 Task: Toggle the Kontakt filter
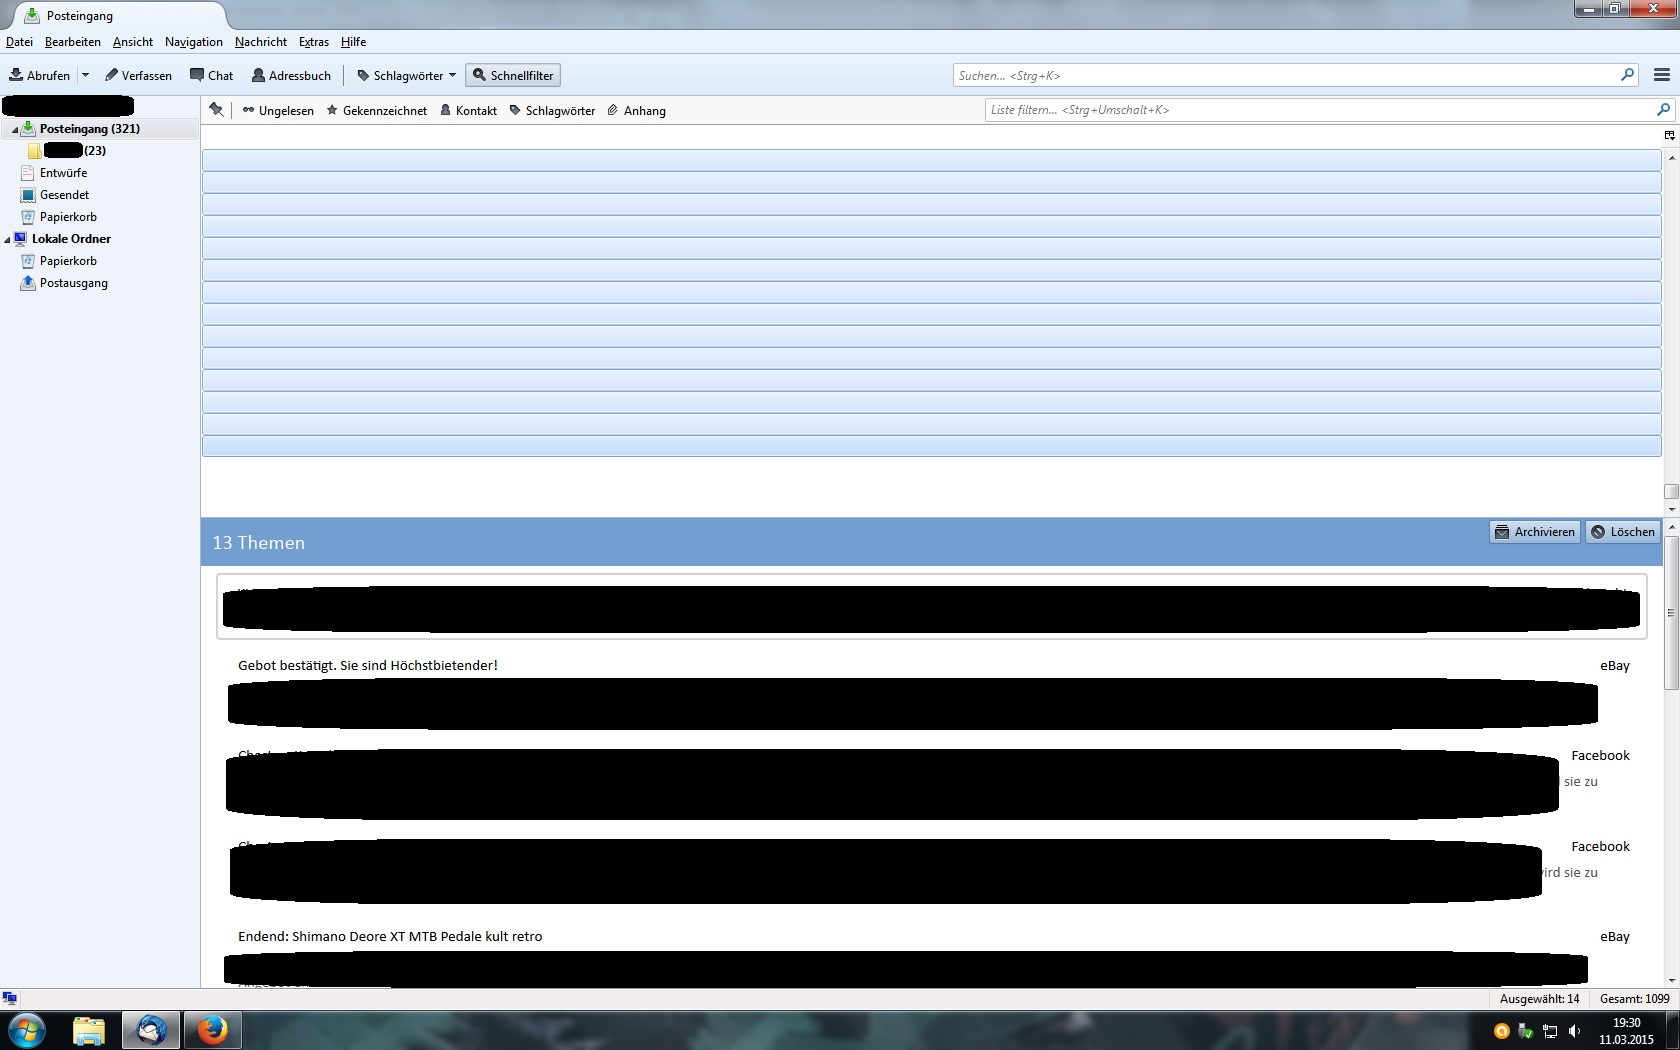(469, 111)
